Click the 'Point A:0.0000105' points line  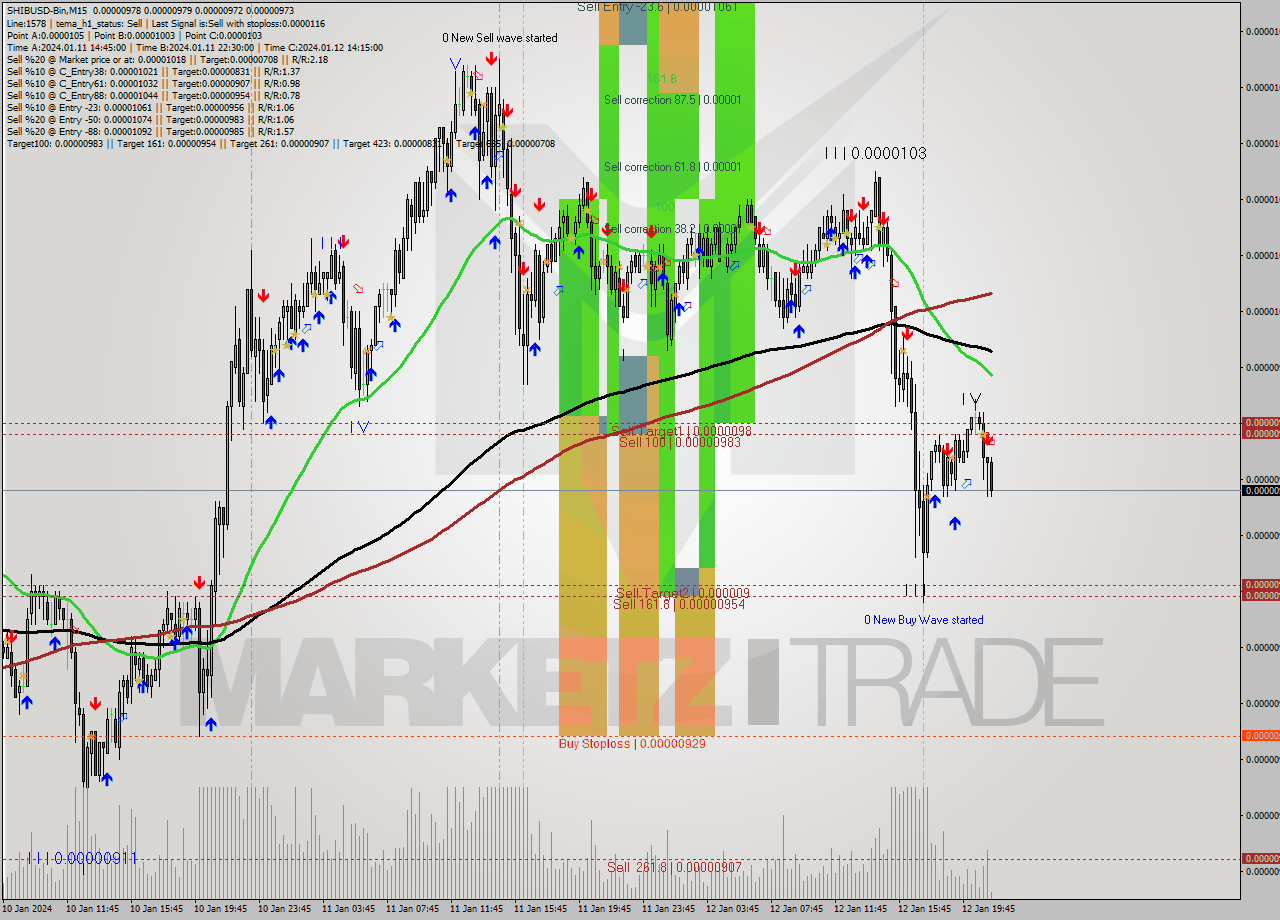click(x=134, y=35)
